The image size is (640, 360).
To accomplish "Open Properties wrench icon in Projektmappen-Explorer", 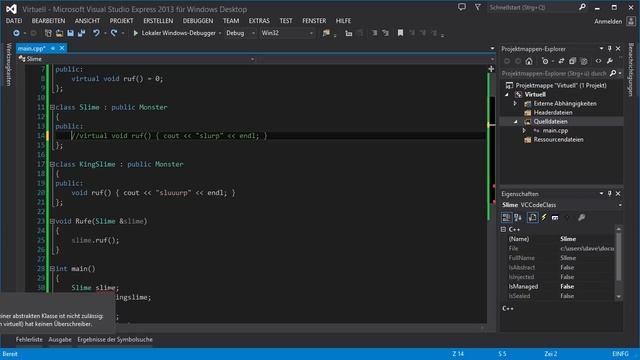I will coord(609,61).
